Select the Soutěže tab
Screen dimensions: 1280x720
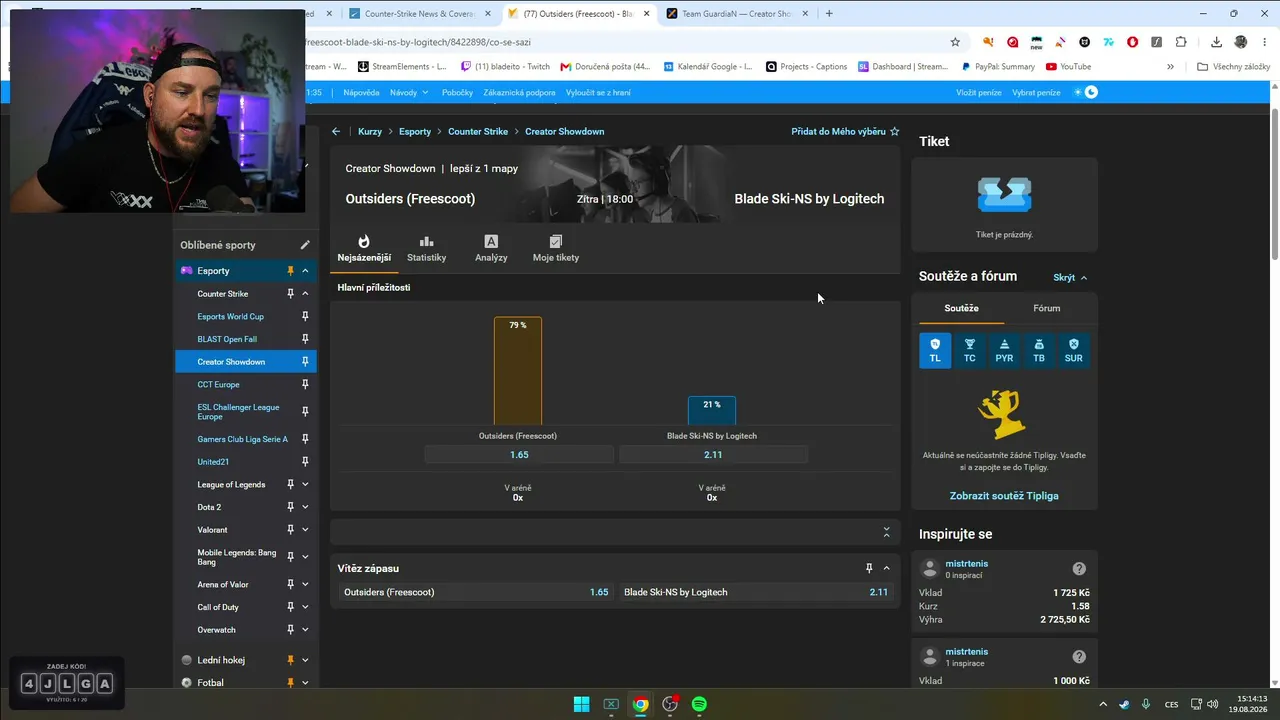point(961,308)
